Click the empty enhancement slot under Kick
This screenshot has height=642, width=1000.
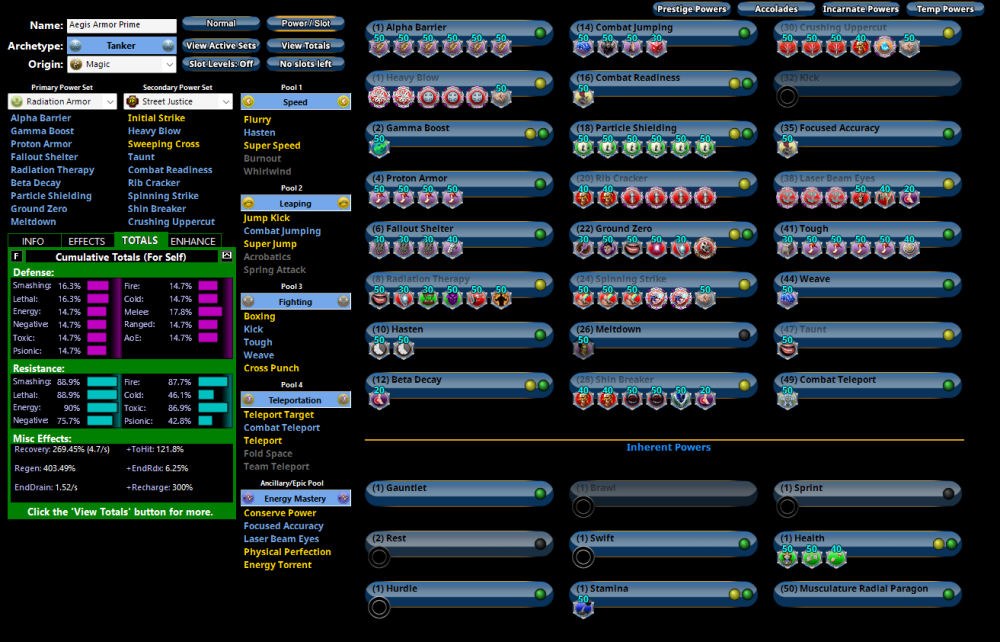click(787, 97)
